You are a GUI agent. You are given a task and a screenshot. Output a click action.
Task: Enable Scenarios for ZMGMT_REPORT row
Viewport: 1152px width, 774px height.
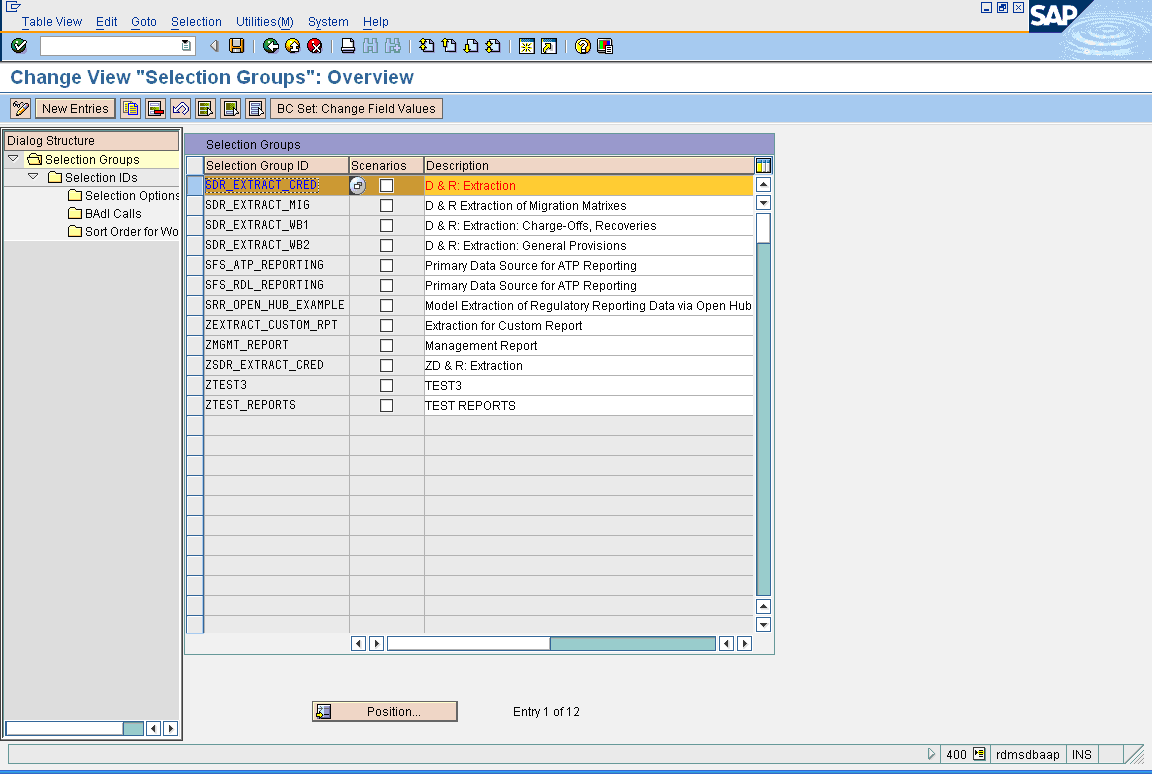click(x=386, y=345)
